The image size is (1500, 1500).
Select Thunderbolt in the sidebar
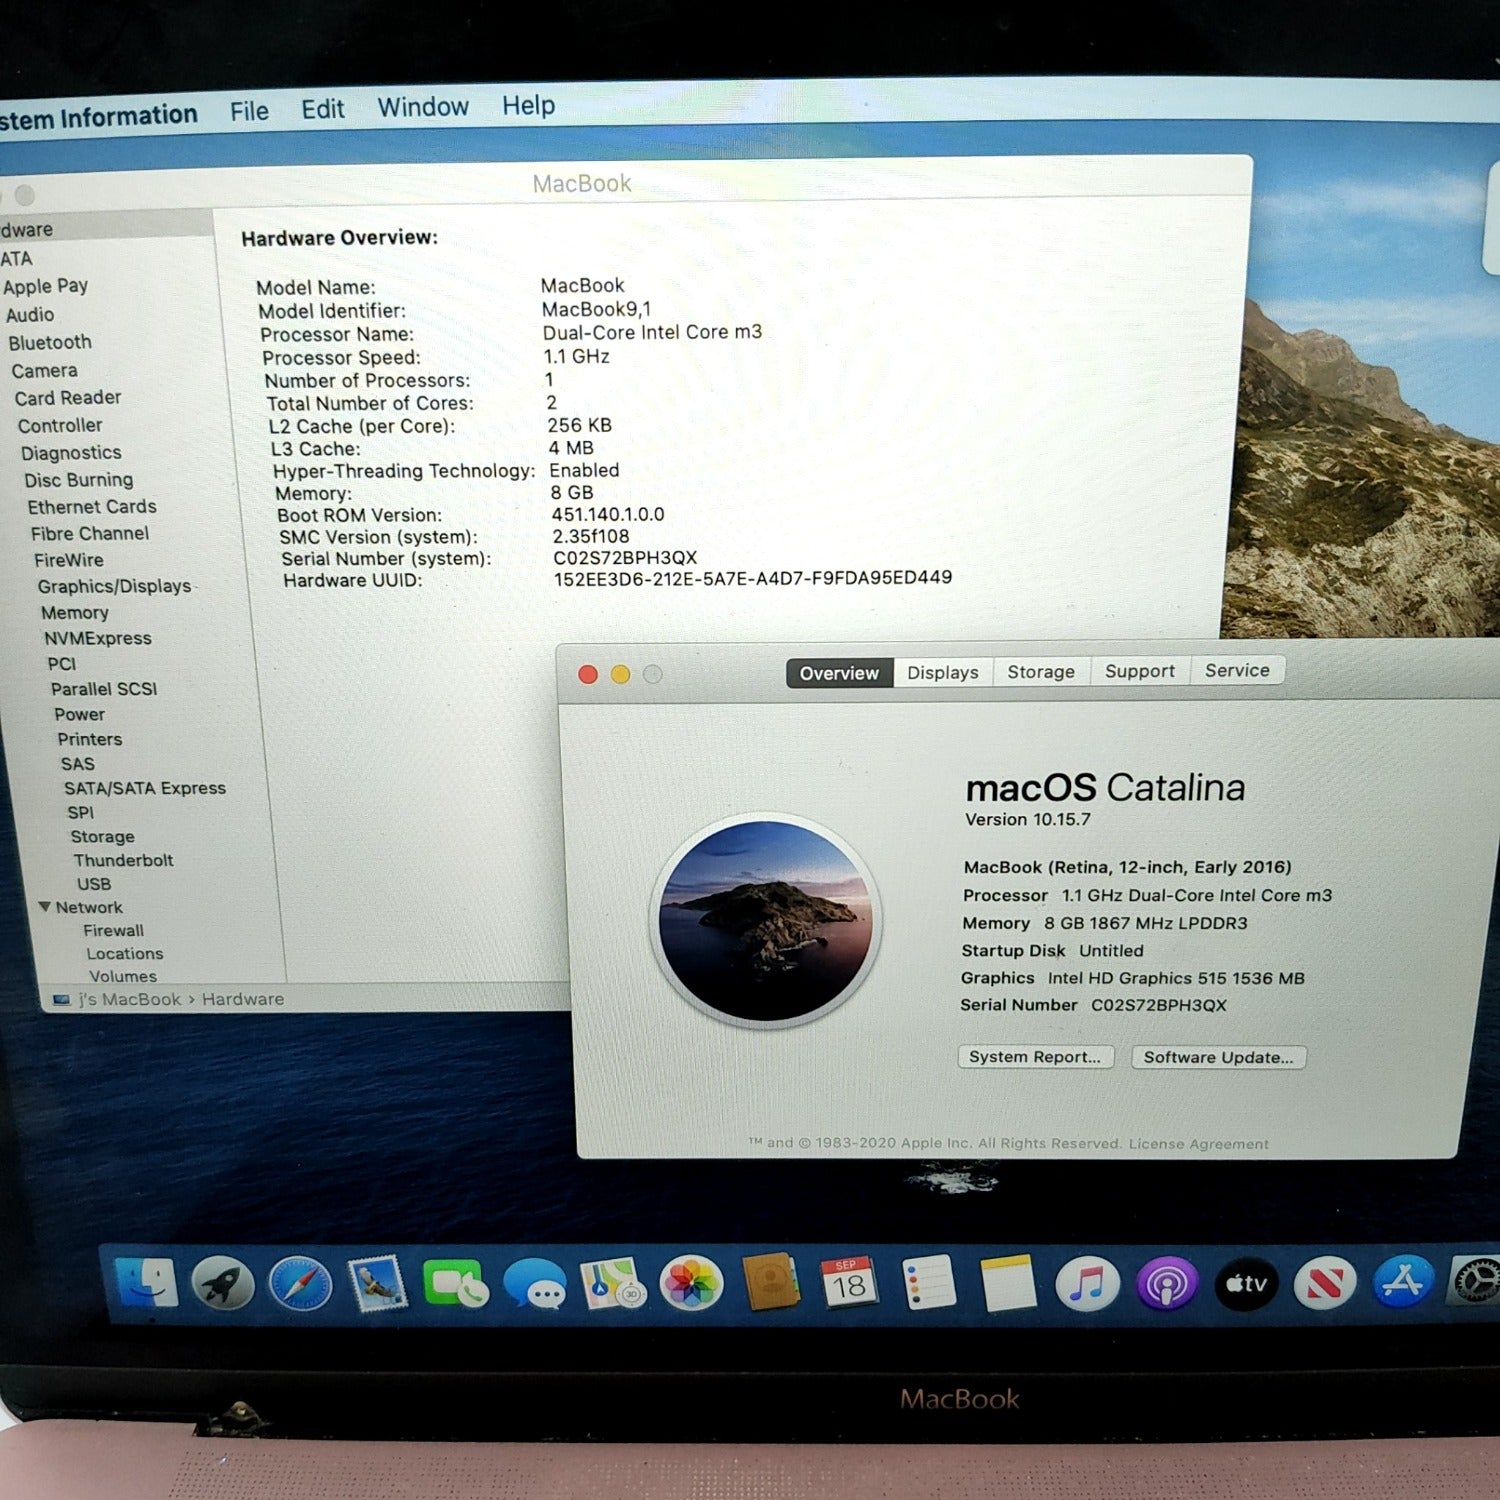123,860
